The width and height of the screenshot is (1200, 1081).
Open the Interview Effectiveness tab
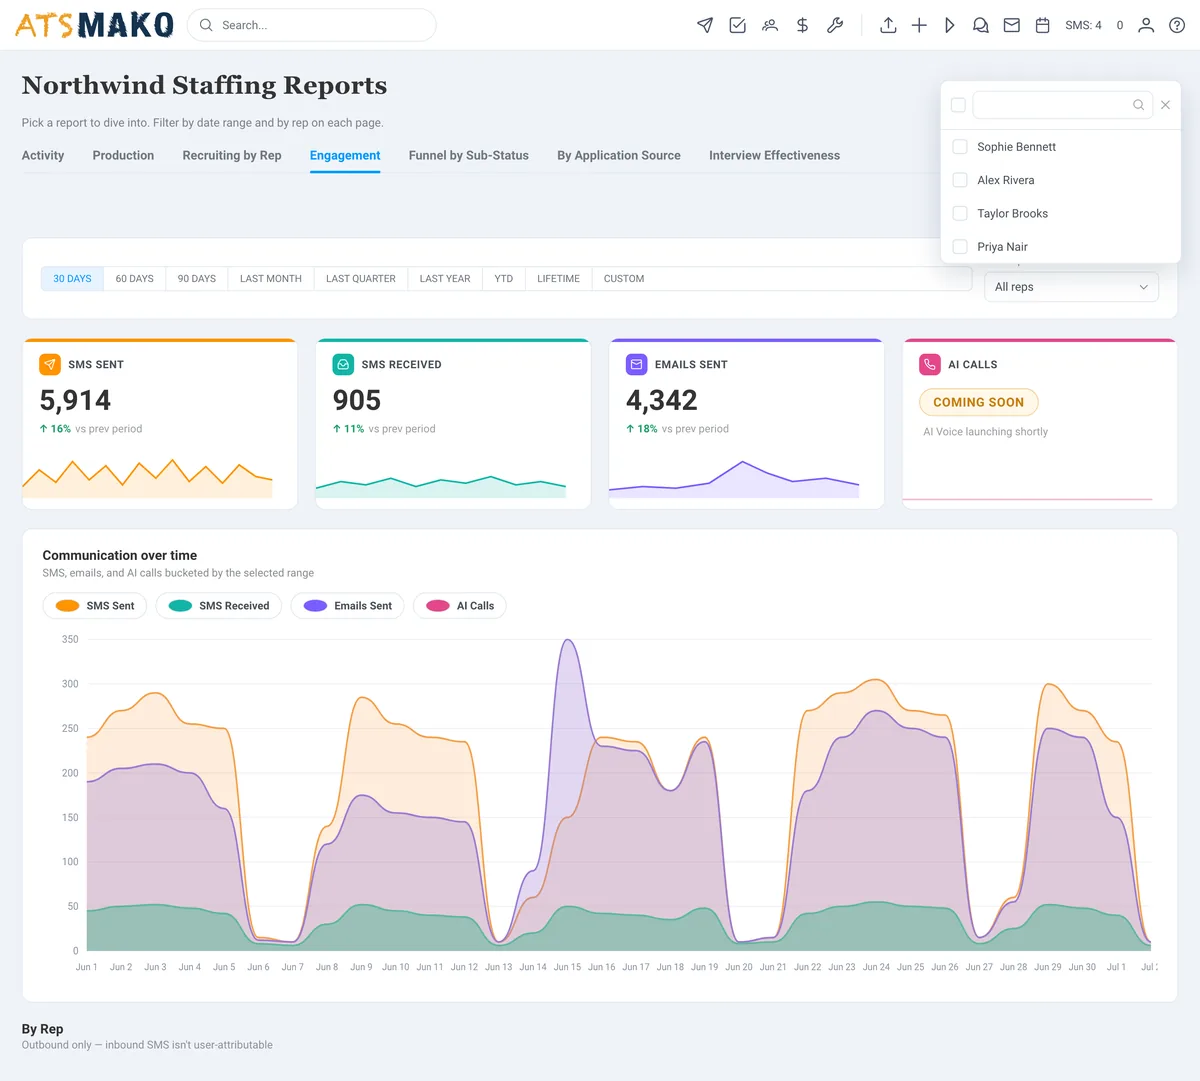click(775, 155)
